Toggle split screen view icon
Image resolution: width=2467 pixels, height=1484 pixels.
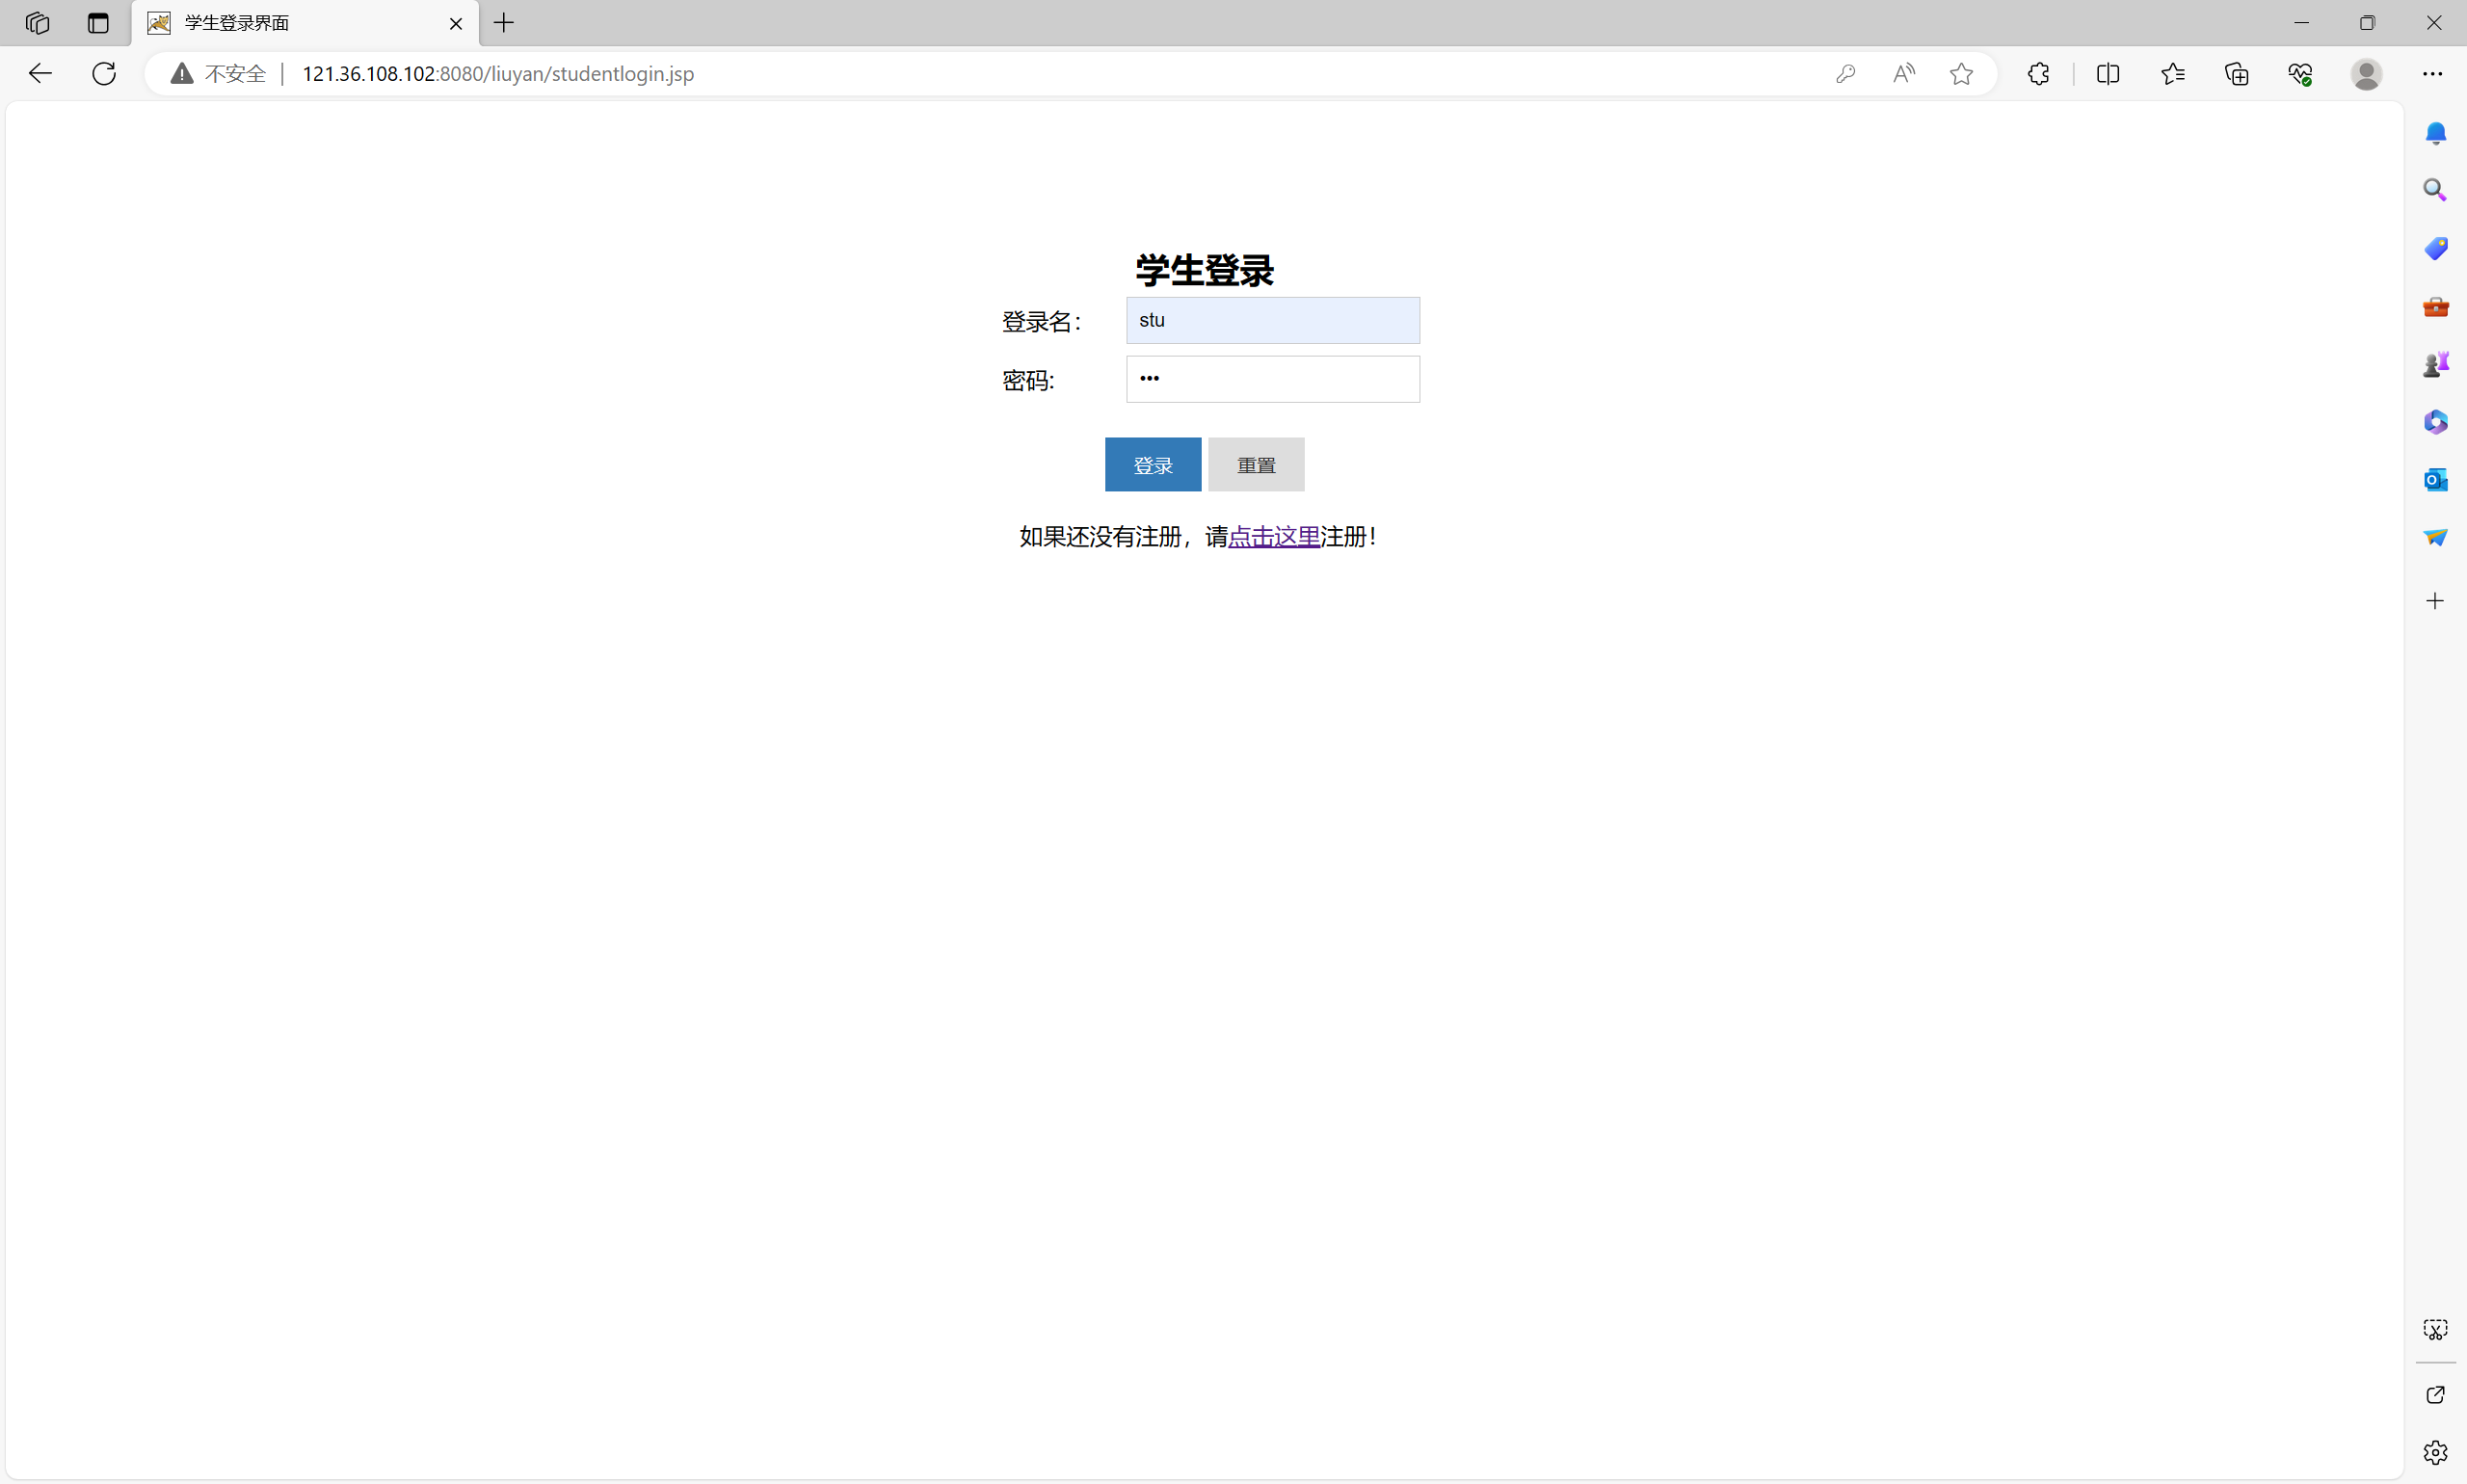pos(2108,73)
